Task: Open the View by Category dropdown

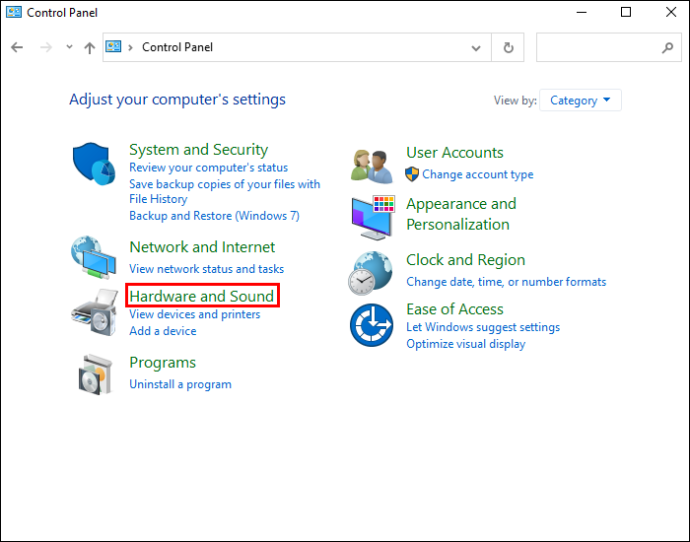Action: click(580, 100)
